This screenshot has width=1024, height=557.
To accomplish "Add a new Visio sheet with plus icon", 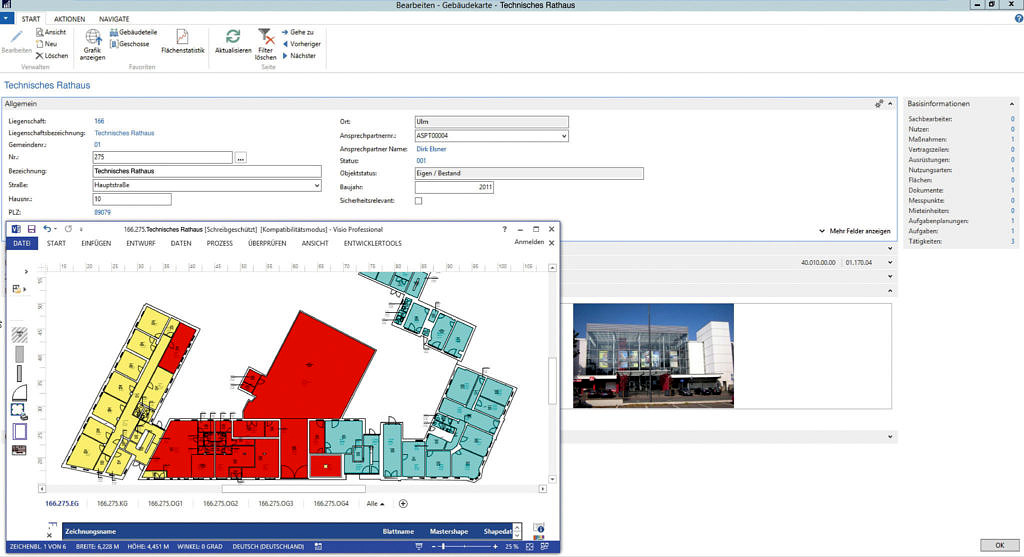I will pos(403,504).
